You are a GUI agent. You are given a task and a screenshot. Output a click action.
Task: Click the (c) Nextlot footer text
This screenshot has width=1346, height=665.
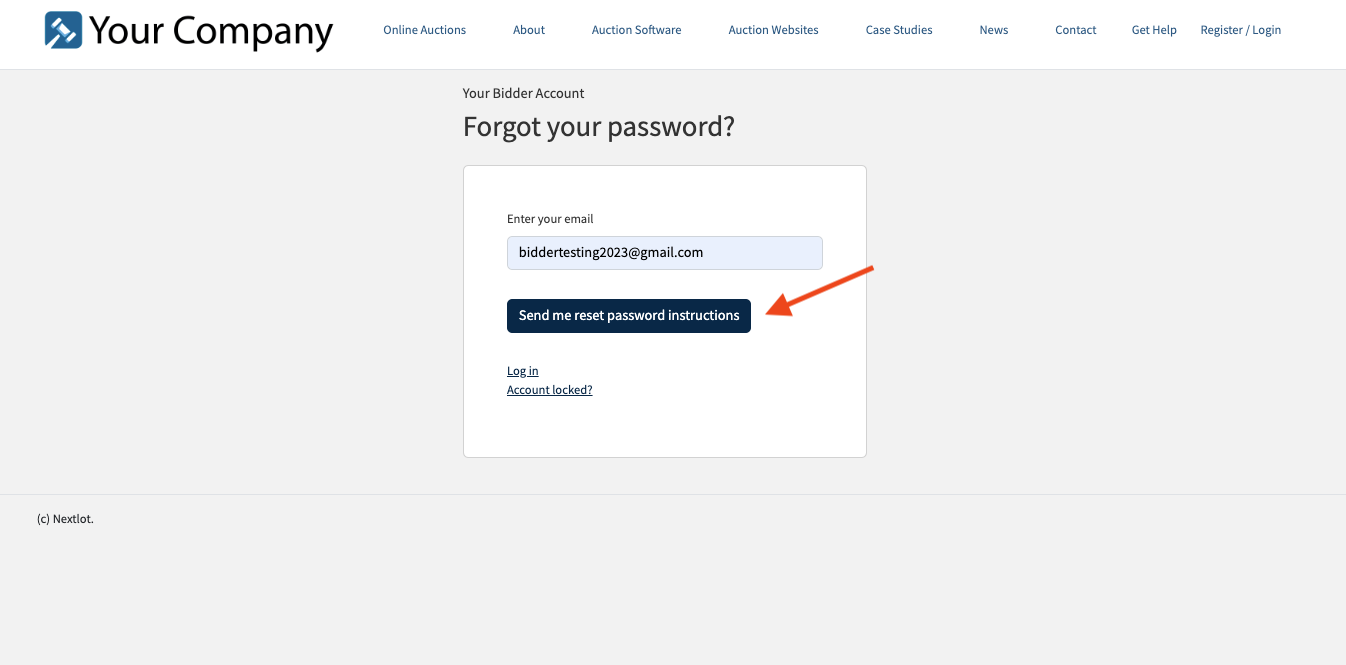[65, 519]
